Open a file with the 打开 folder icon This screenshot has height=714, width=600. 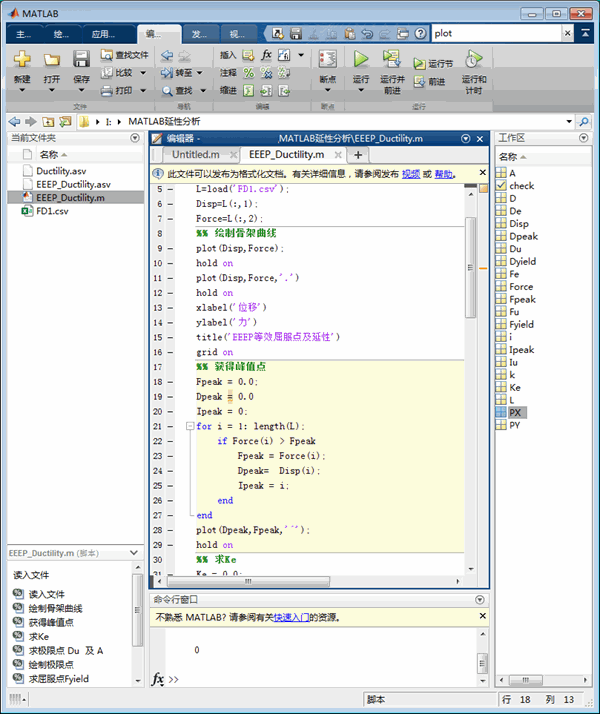[51, 60]
